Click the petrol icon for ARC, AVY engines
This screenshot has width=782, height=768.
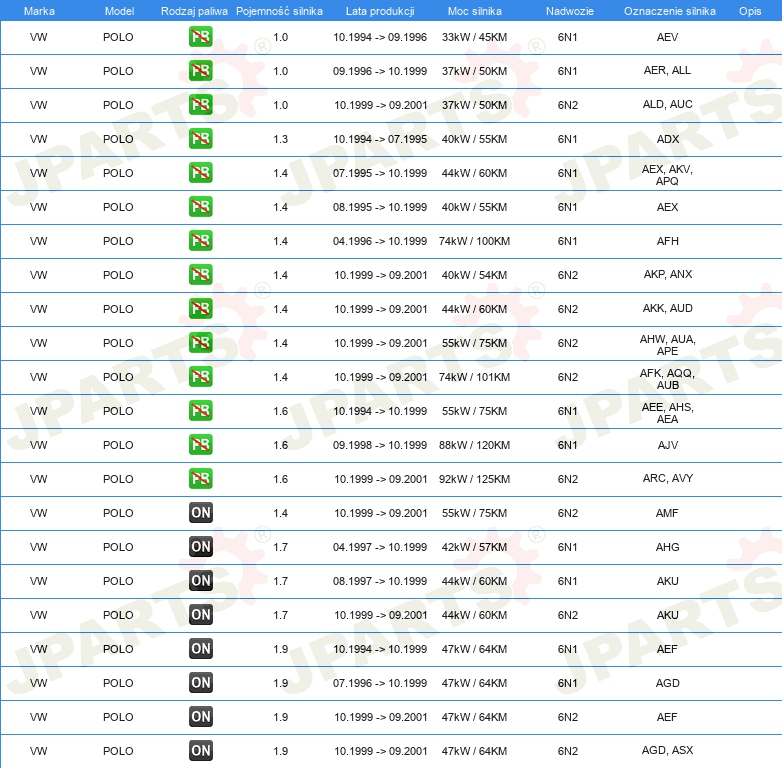[x=200, y=479]
